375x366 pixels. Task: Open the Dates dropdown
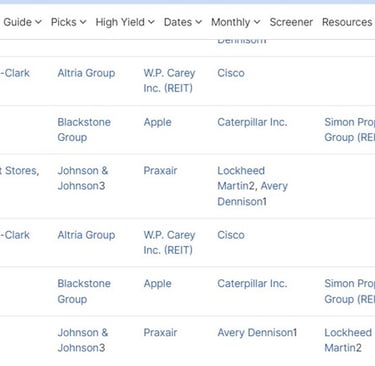[183, 22]
